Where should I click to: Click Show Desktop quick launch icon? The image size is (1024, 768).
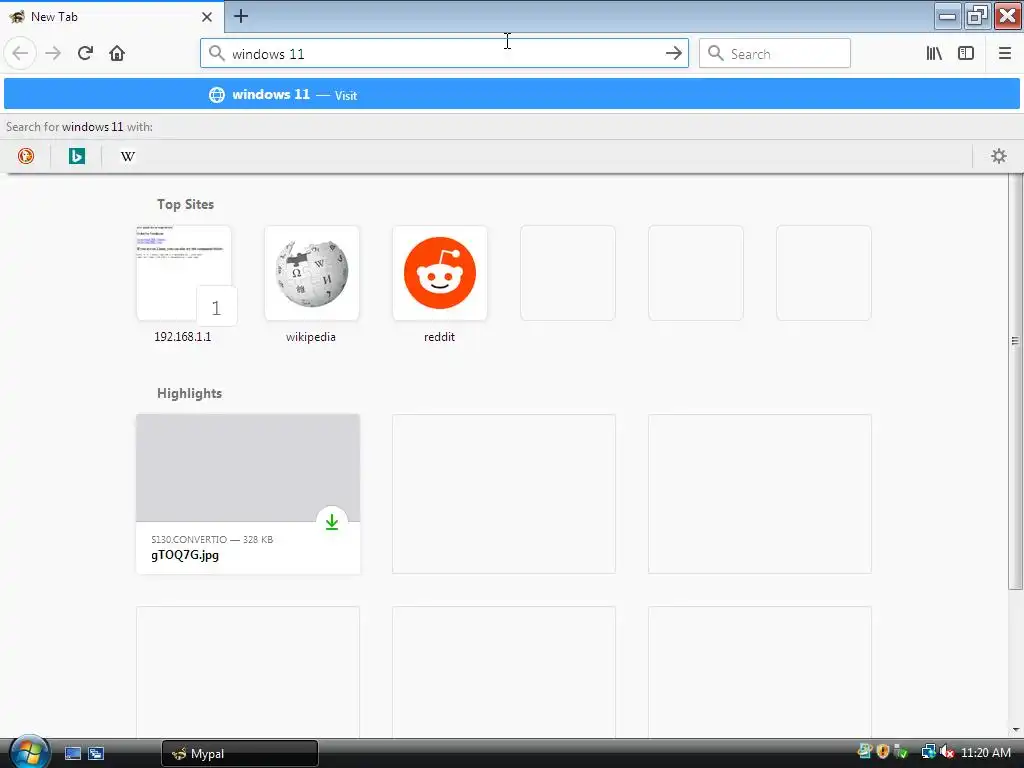(72, 754)
